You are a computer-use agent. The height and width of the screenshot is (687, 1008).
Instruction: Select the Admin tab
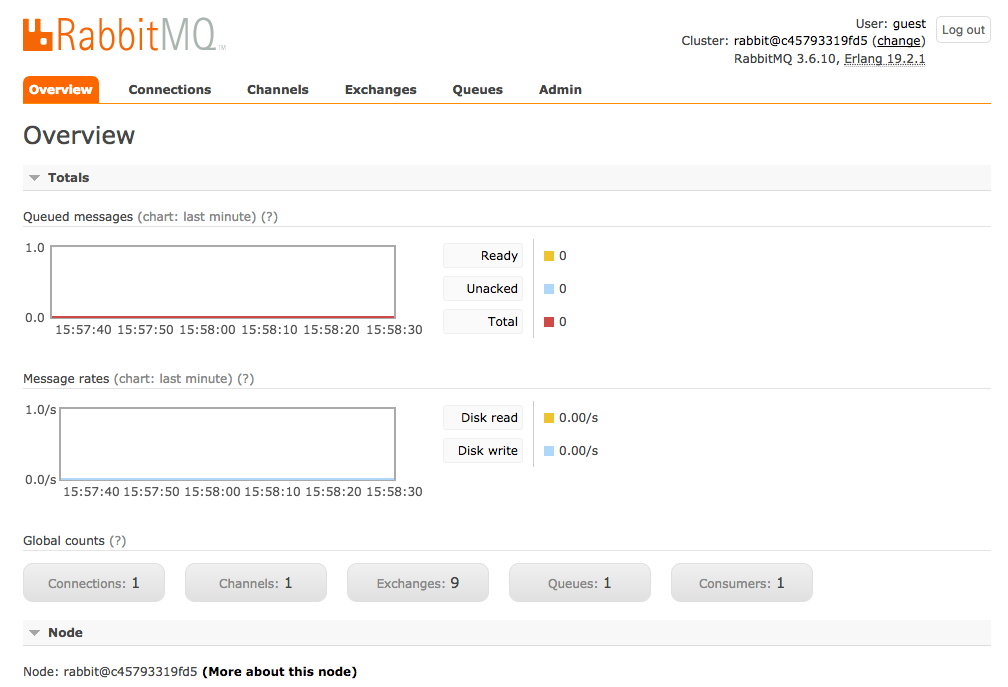560,90
